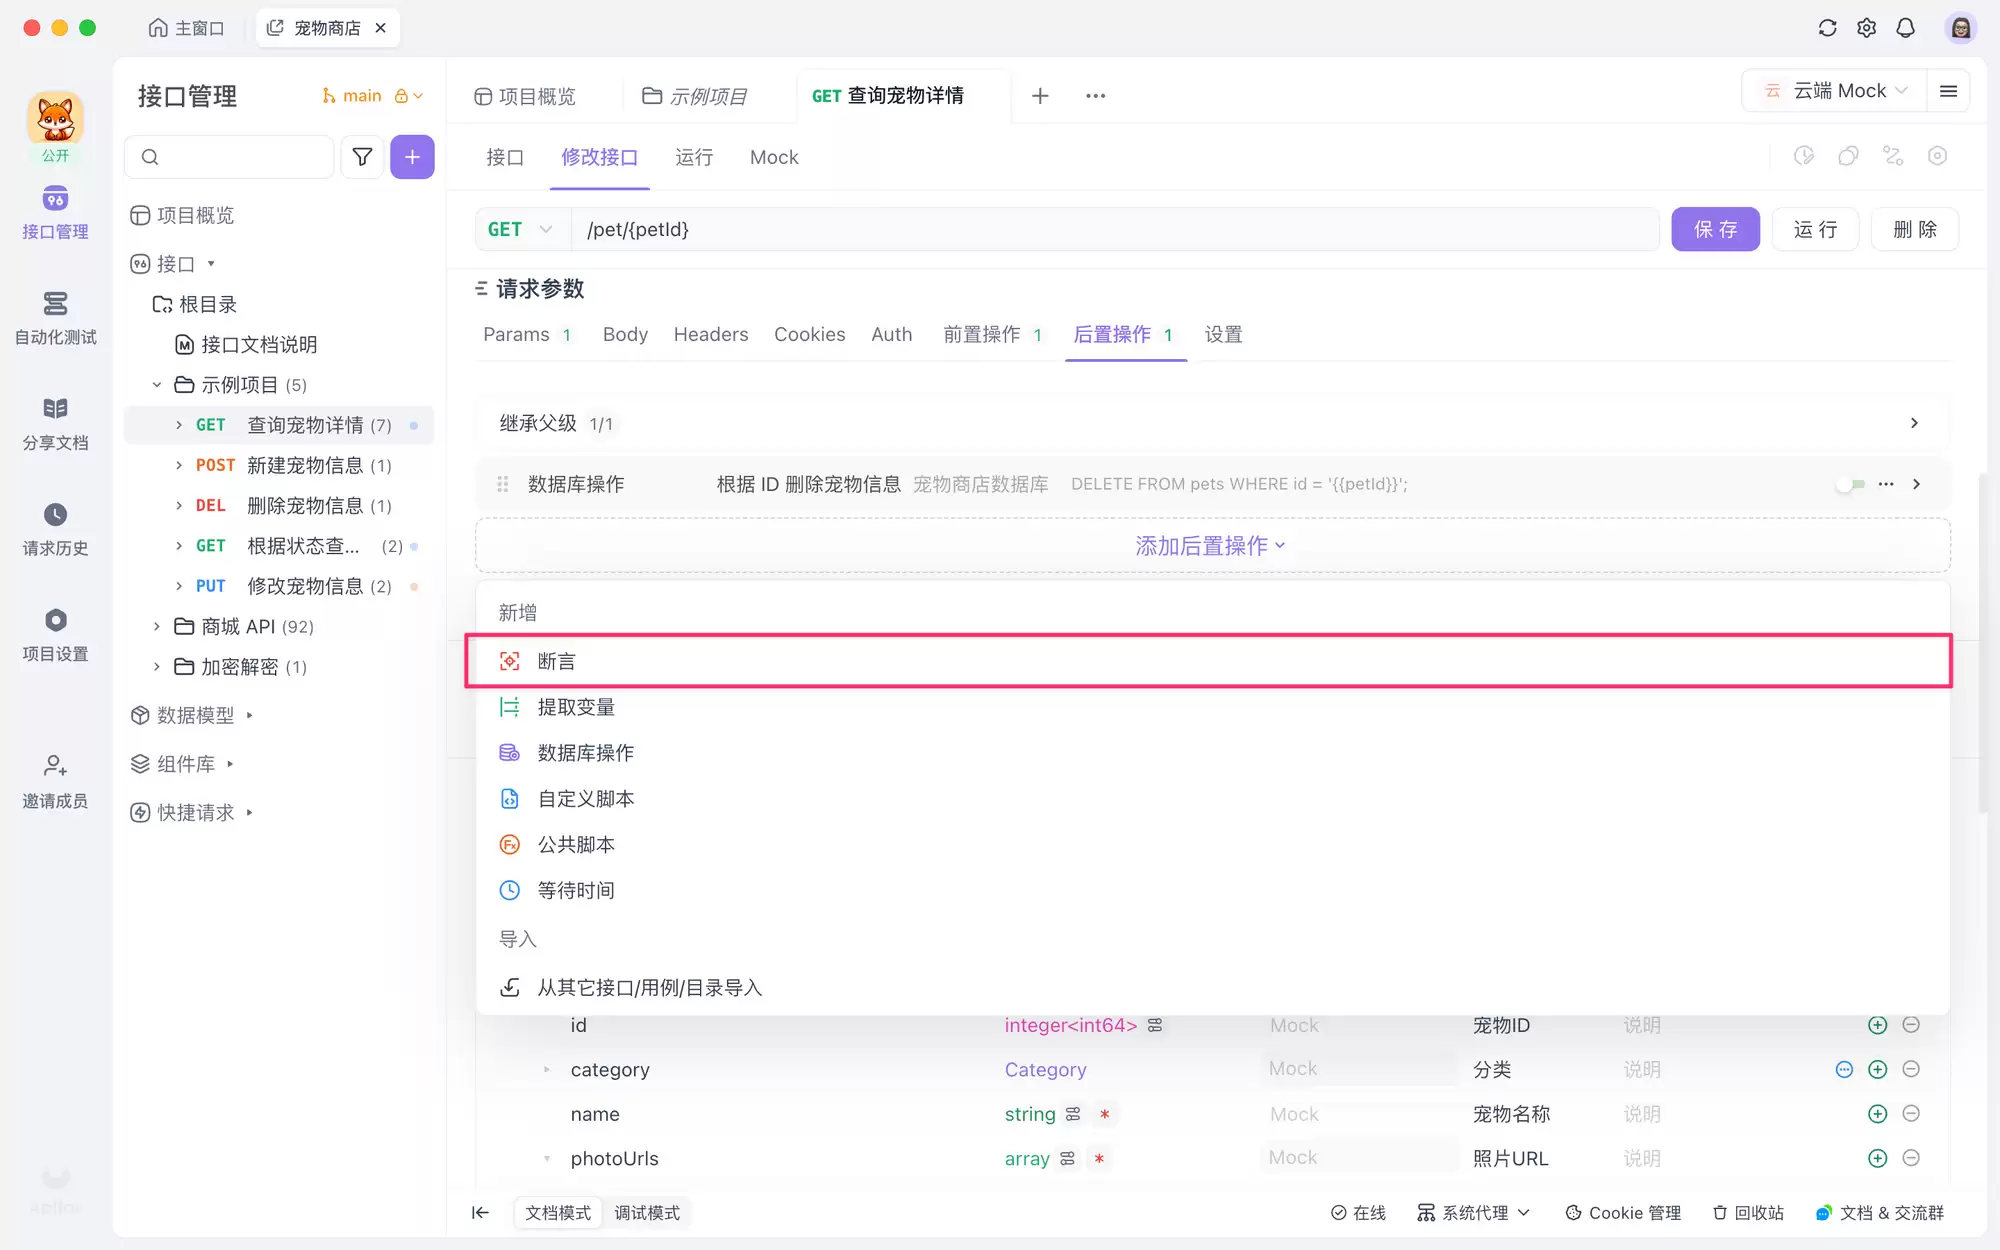The height and width of the screenshot is (1250, 2000).
Task: Click the blue more icon in category row
Action: point(1844,1069)
